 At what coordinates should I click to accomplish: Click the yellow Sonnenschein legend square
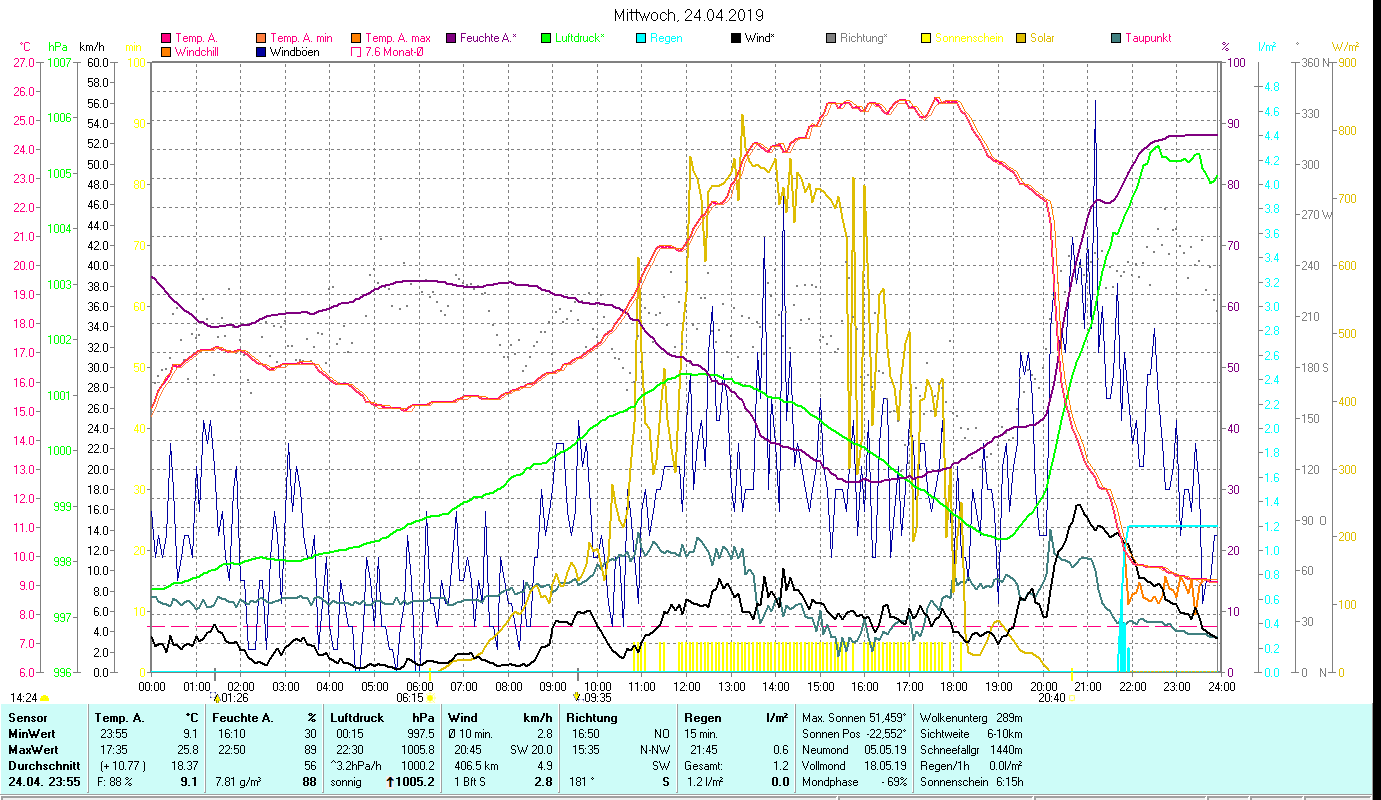(x=925, y=39)
